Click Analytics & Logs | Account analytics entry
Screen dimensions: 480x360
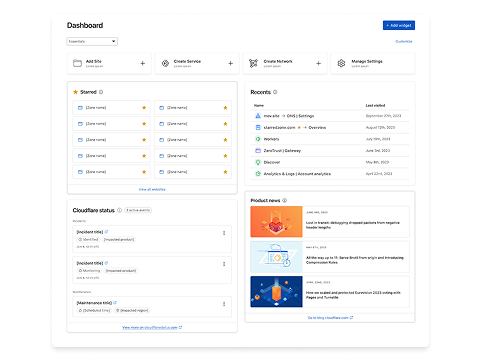[x=297, y=174]
